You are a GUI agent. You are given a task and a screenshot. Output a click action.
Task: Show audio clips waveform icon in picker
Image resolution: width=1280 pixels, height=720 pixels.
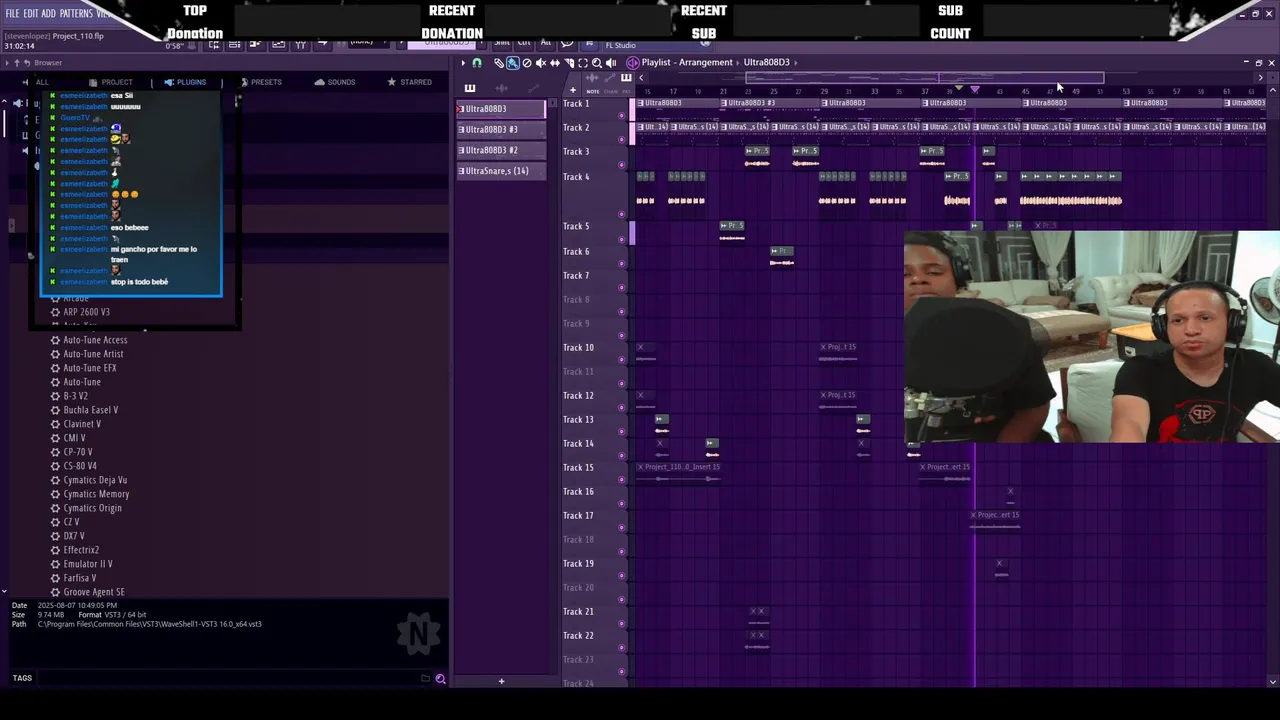501,88
